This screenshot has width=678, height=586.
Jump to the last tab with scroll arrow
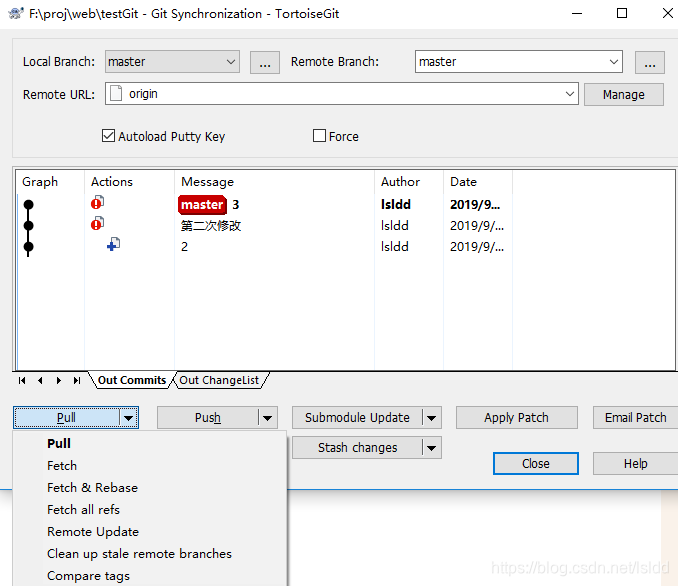coord(77,381)
